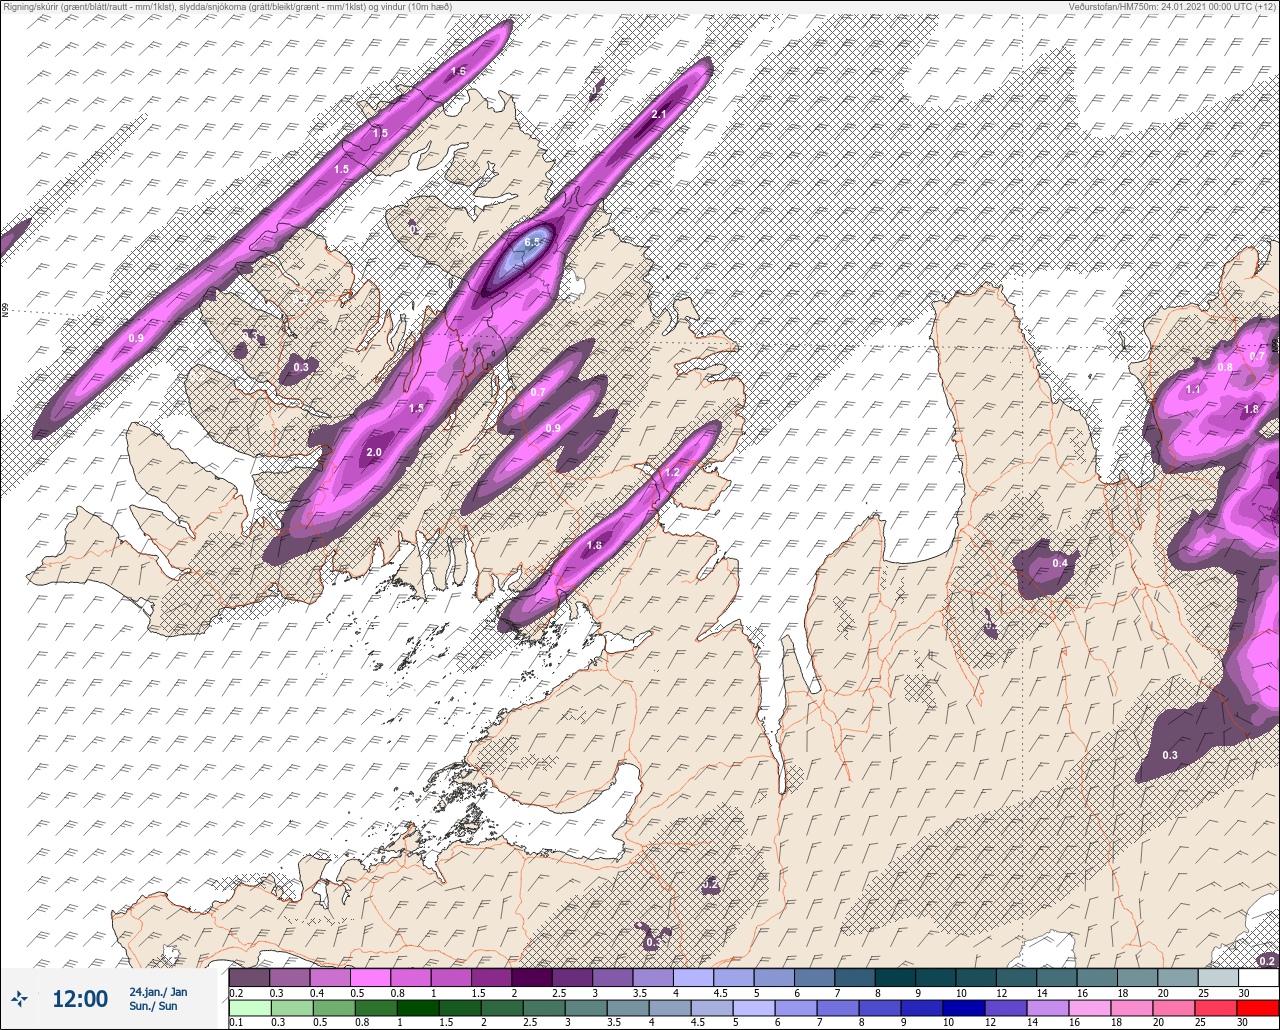Select the bright red 30 lower legend swatch
The width and height of the screenshot is (1280, 1030).
(1259, 1008)
